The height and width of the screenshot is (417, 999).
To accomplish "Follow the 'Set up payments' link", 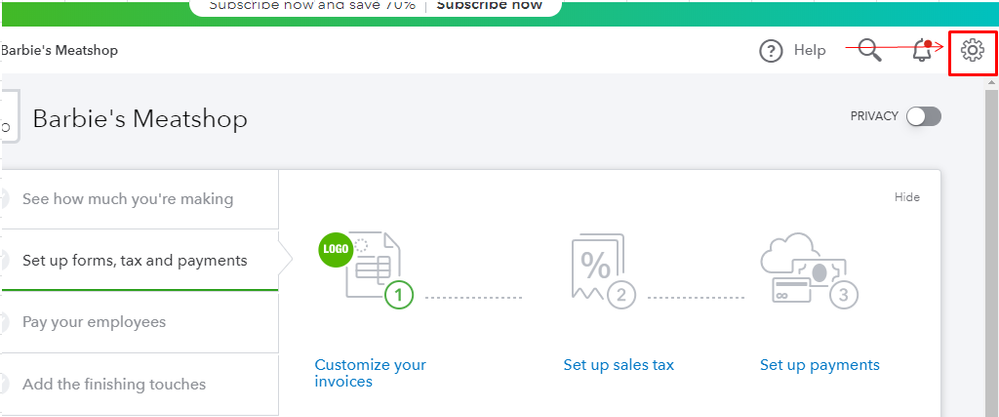I will point(819,365).
